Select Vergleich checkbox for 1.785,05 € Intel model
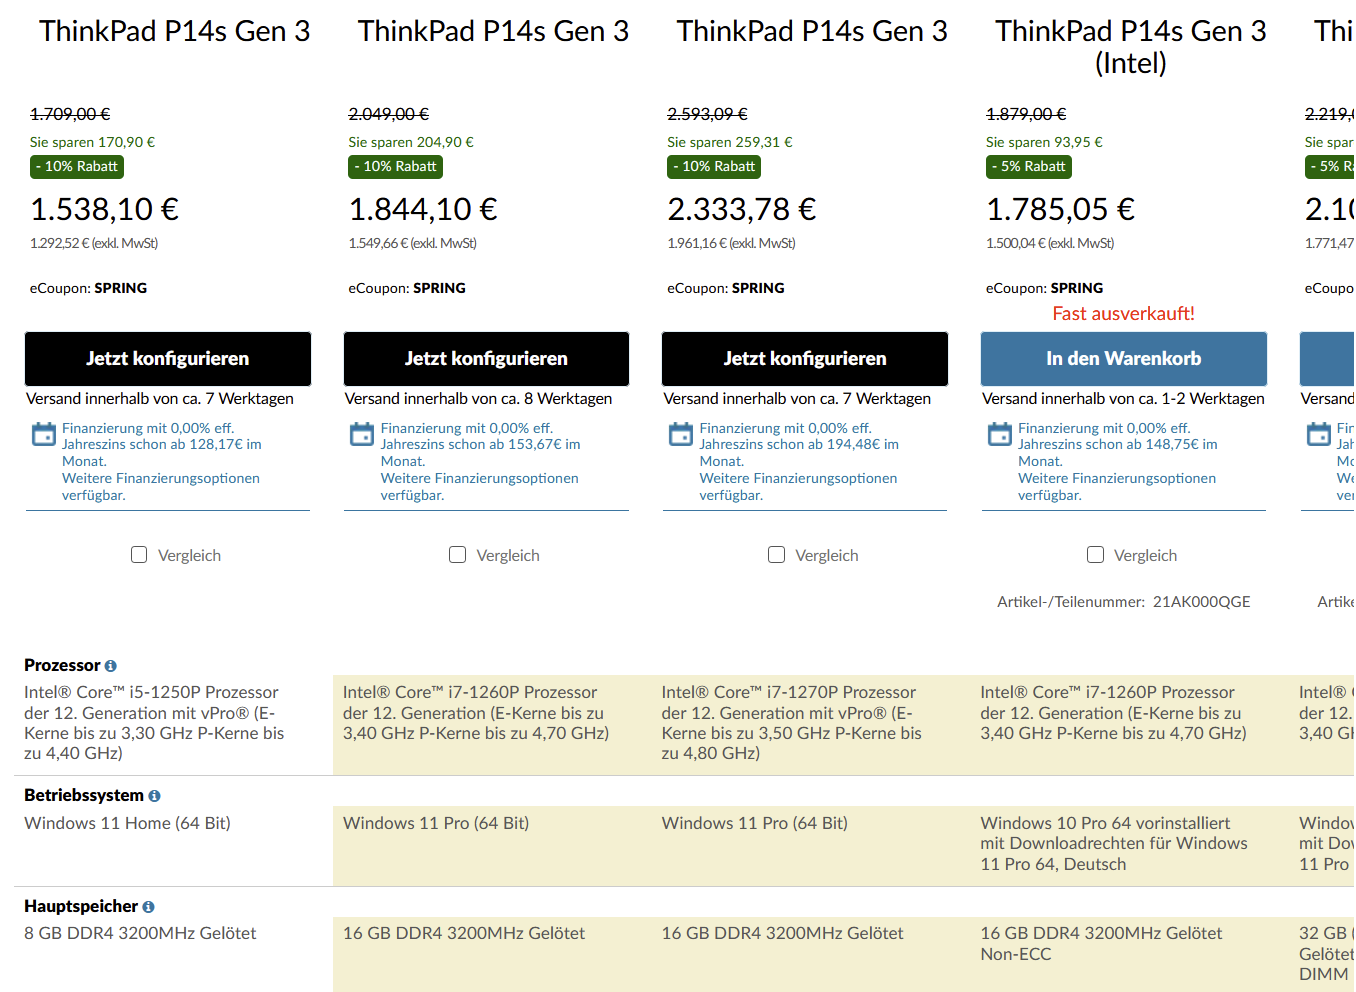This screenshot has width=1356, height=992. [1095, 554]
